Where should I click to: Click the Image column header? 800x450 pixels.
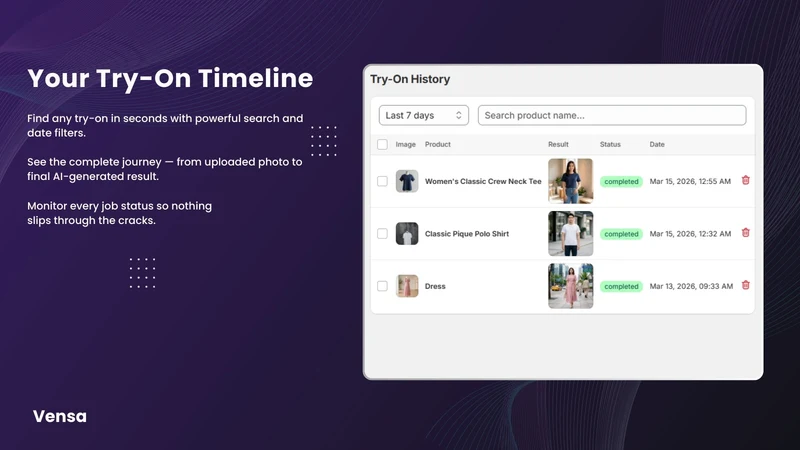point(406,144)
